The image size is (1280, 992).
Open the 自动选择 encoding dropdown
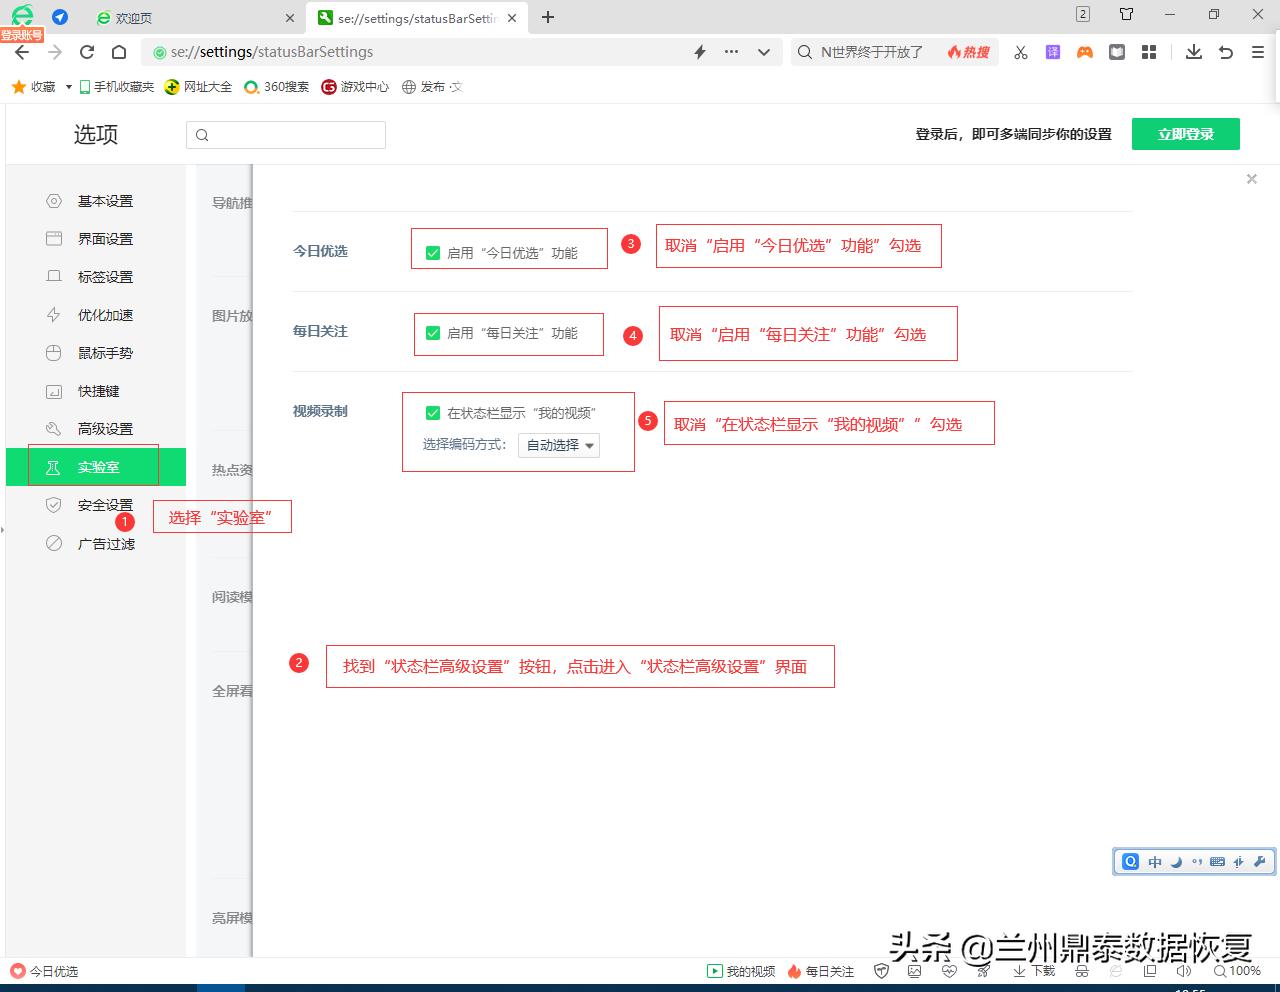pos(557,445)
